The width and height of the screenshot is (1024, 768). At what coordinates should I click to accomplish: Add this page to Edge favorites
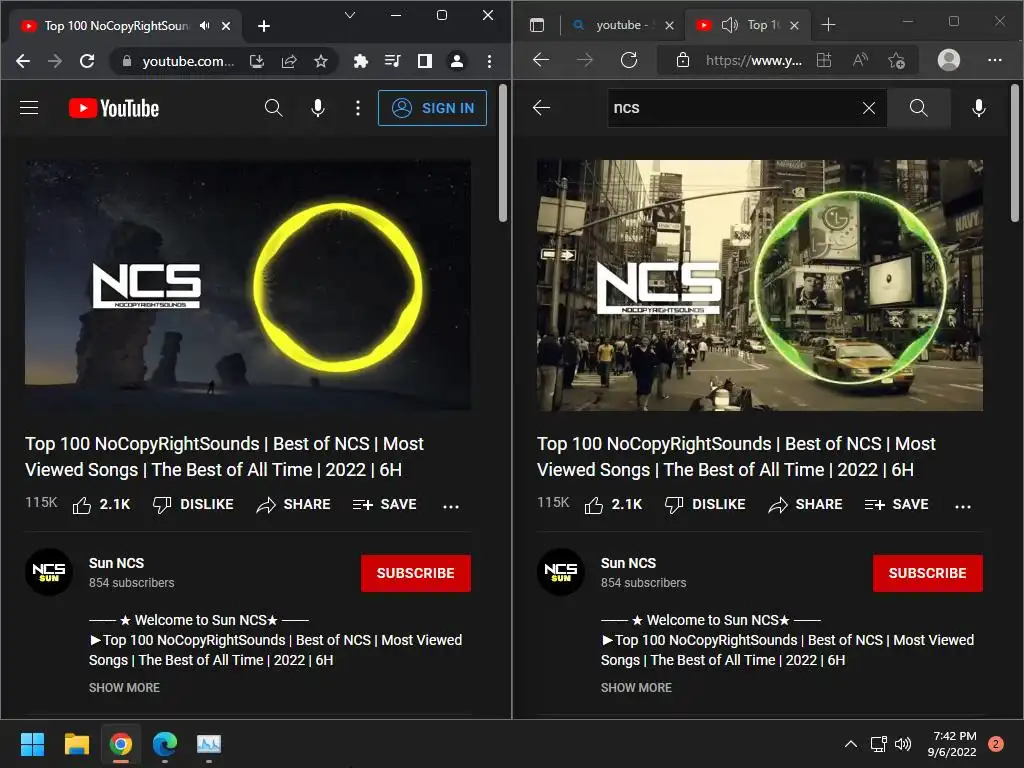pyautogui.click(x=897, y=60)
